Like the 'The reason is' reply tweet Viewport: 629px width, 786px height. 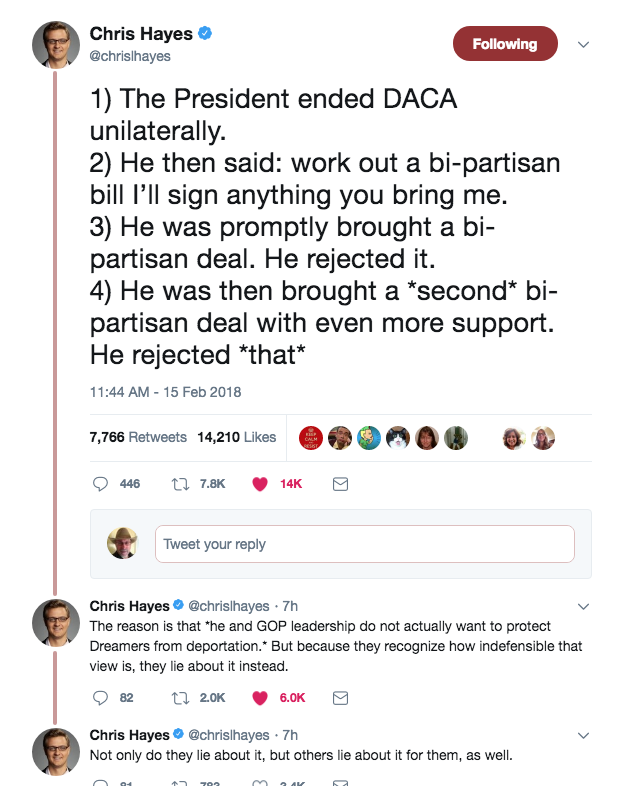point(260,698)
